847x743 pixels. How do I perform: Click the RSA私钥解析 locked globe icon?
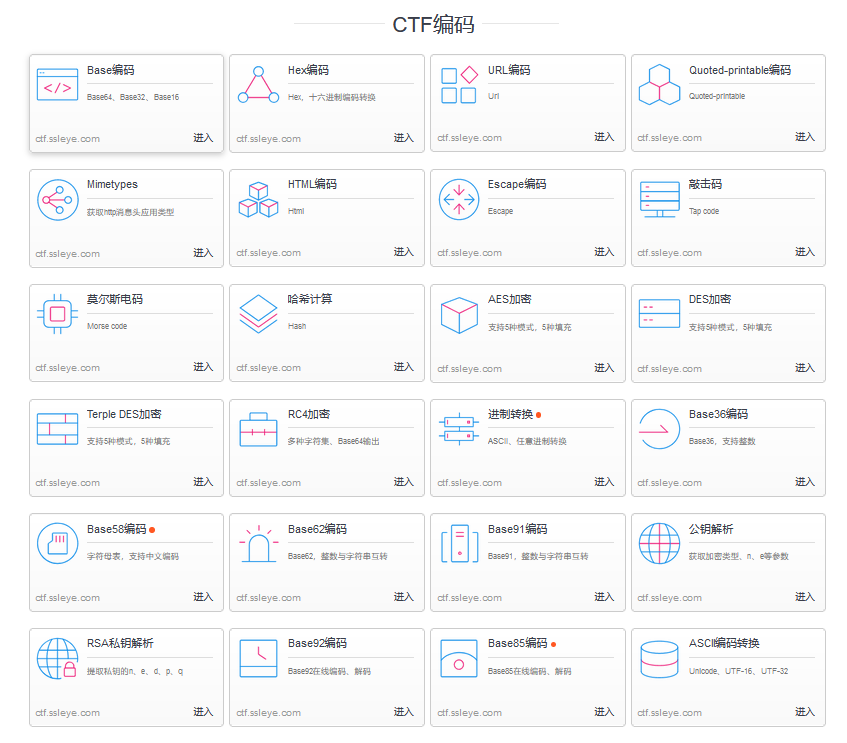(x=57, y=659)
